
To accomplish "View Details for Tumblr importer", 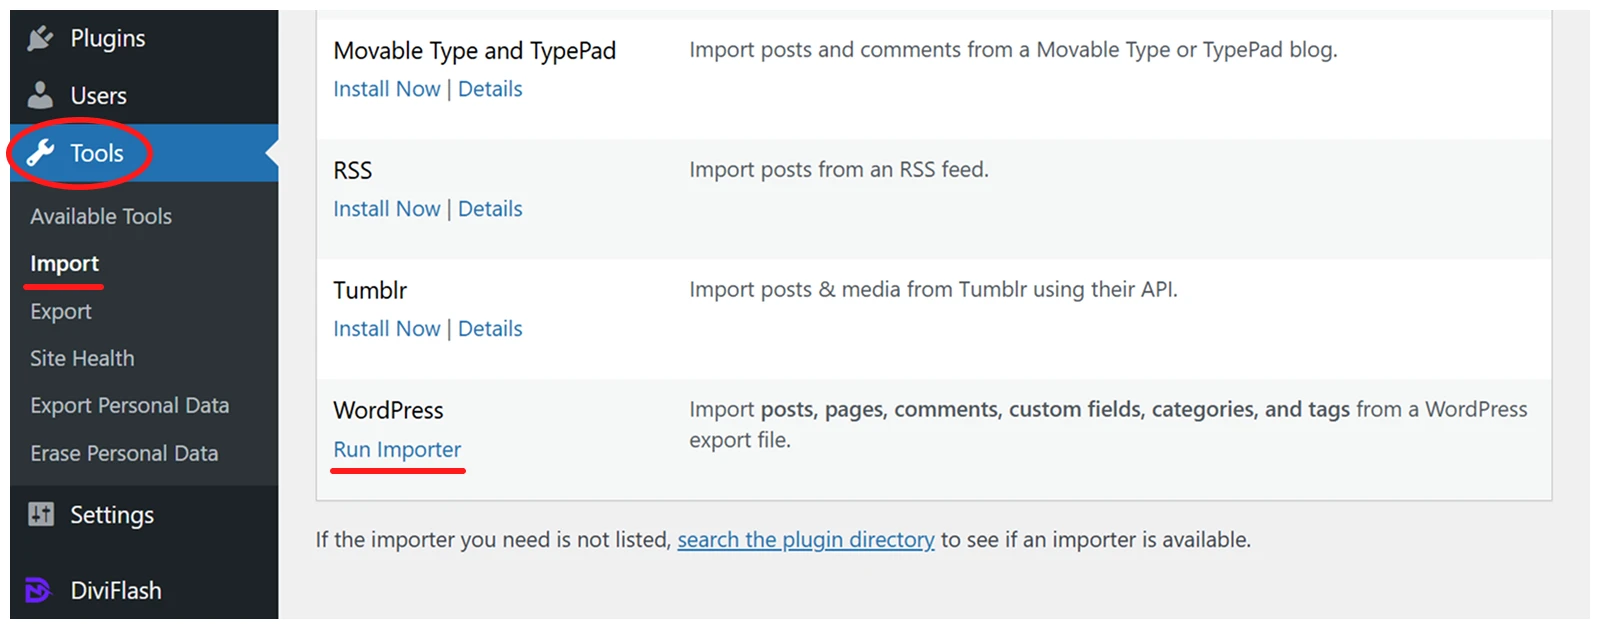I will [490, 329].
